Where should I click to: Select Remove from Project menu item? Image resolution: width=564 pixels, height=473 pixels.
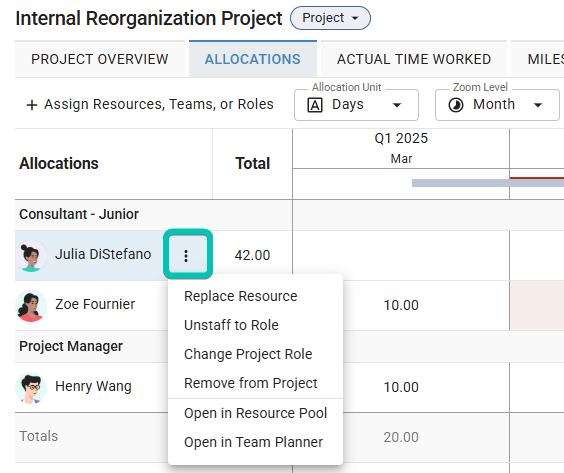(x=255, y=383)
